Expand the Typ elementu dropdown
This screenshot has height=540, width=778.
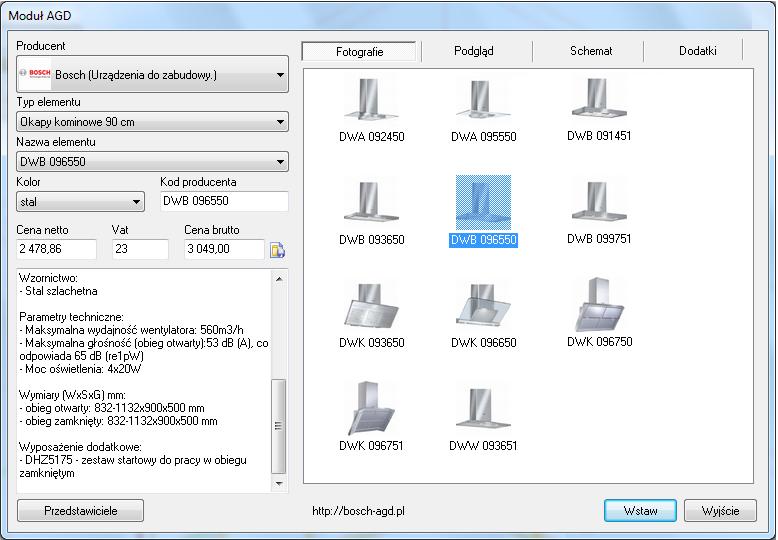coord(152,122)
